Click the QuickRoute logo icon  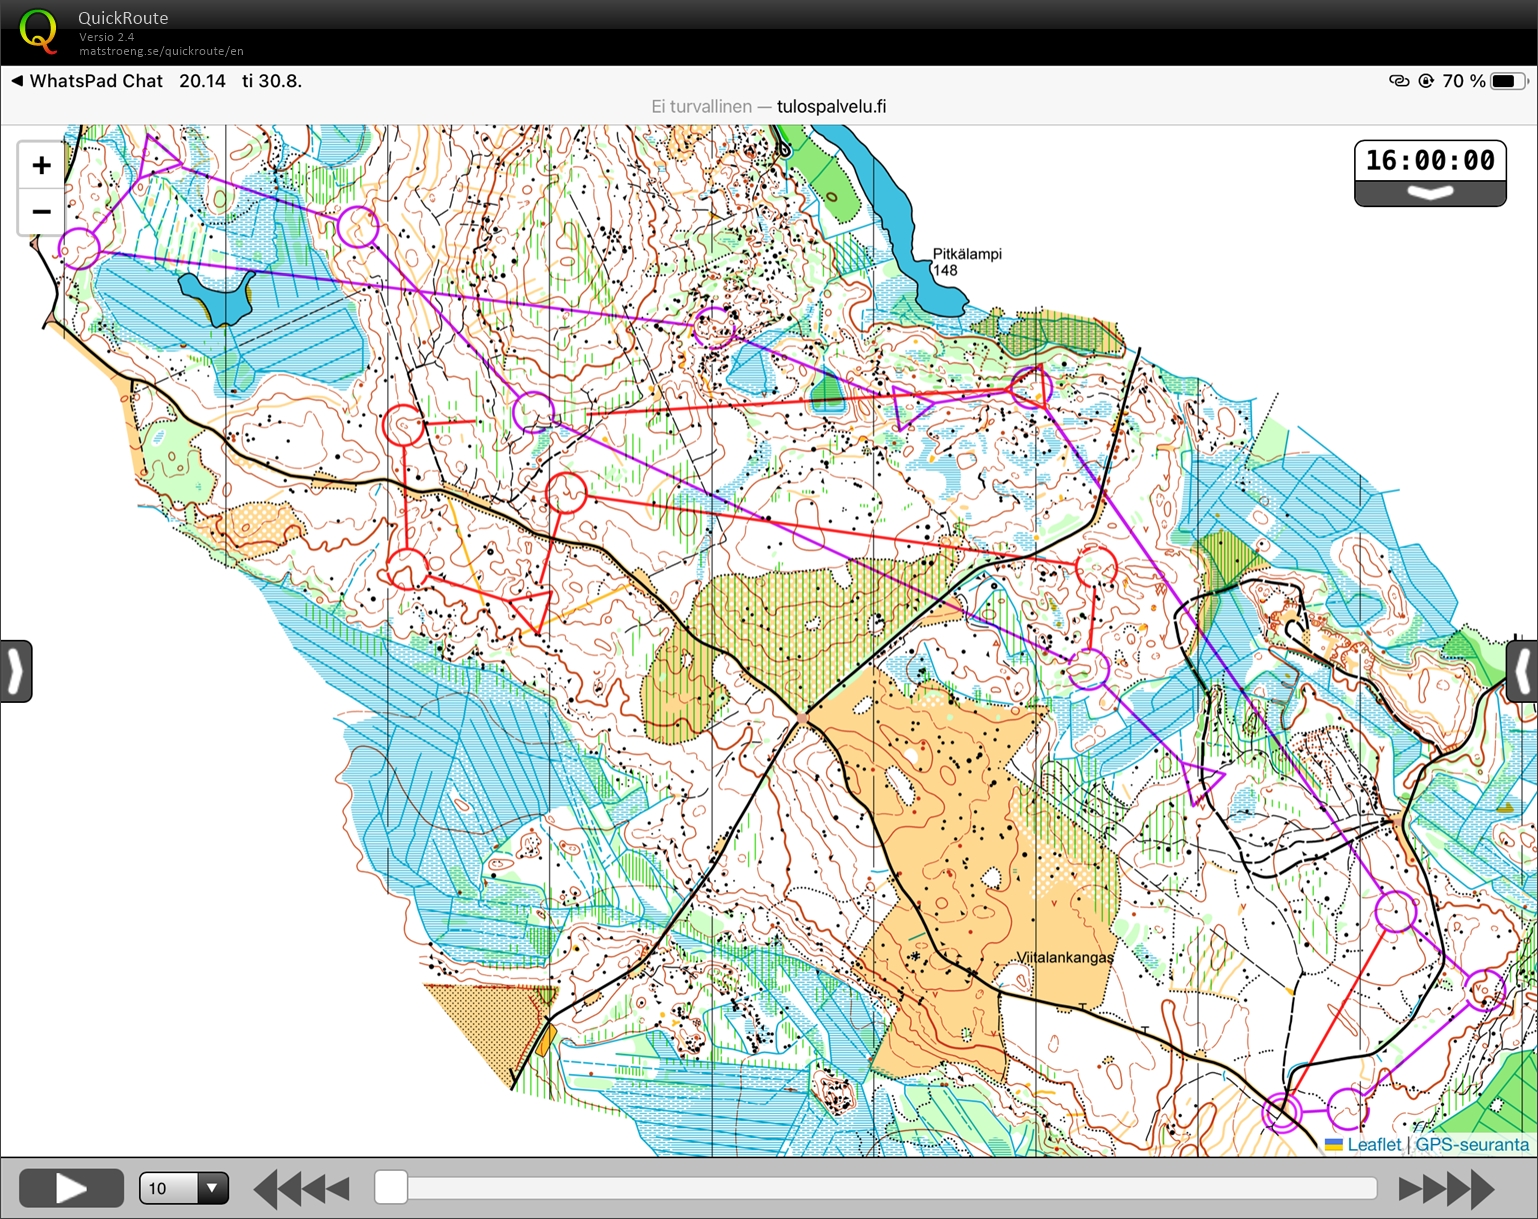coord(39,31)
